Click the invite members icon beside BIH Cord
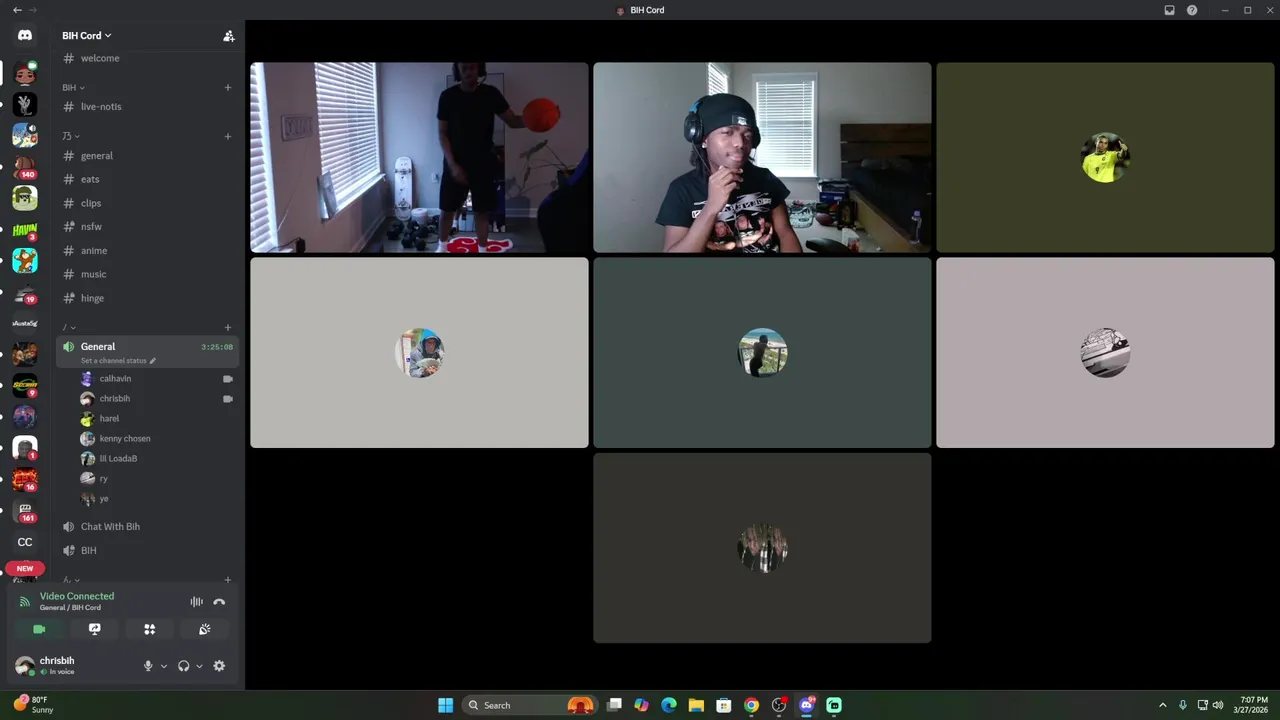The width and height of the screenshot is (1280, 720). tap(228, 36)
